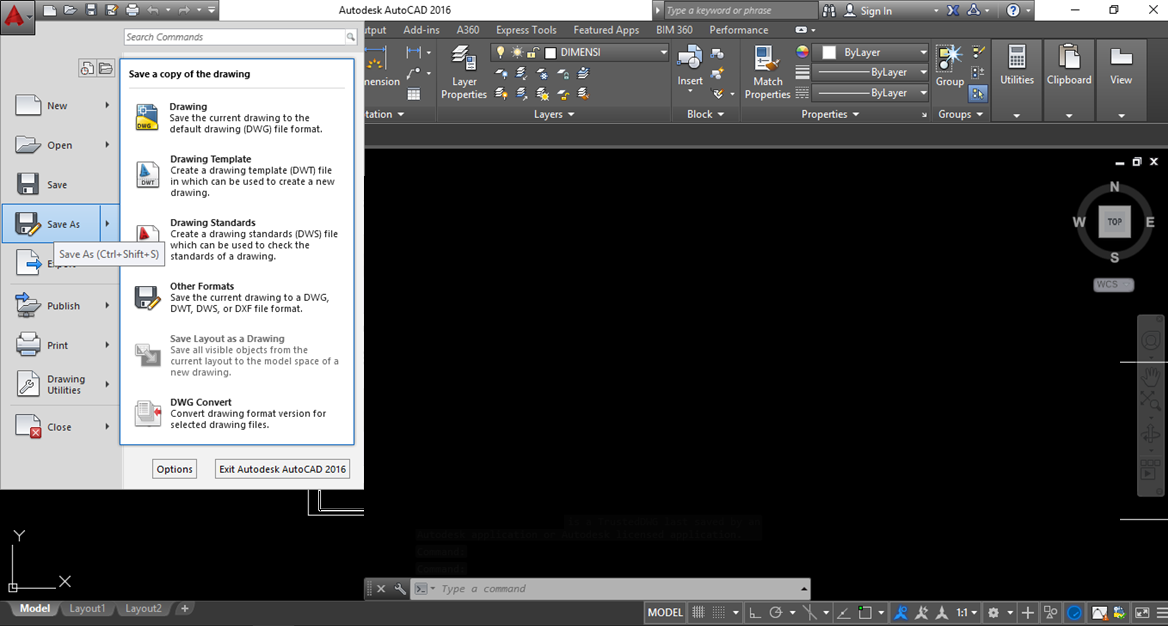Screen dimensions: 1168x626
Task: Click in the Search Commands field
Action: point(236,37)
